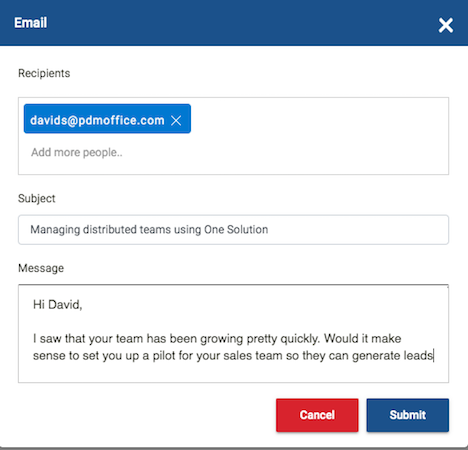Click the 'Email' dialog title

pyautogui.click(x=30, y=23)
